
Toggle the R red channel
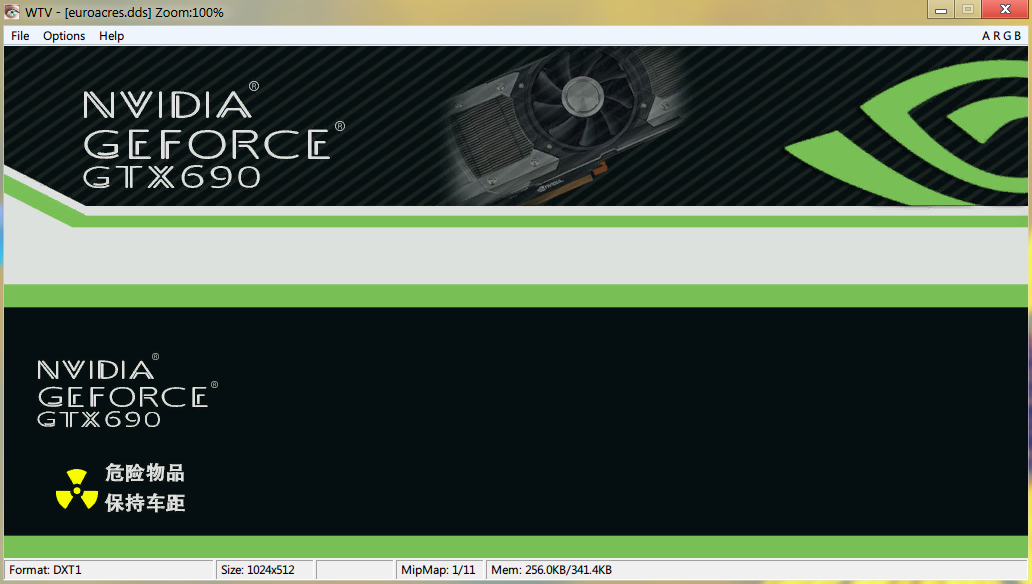point(996,36)
